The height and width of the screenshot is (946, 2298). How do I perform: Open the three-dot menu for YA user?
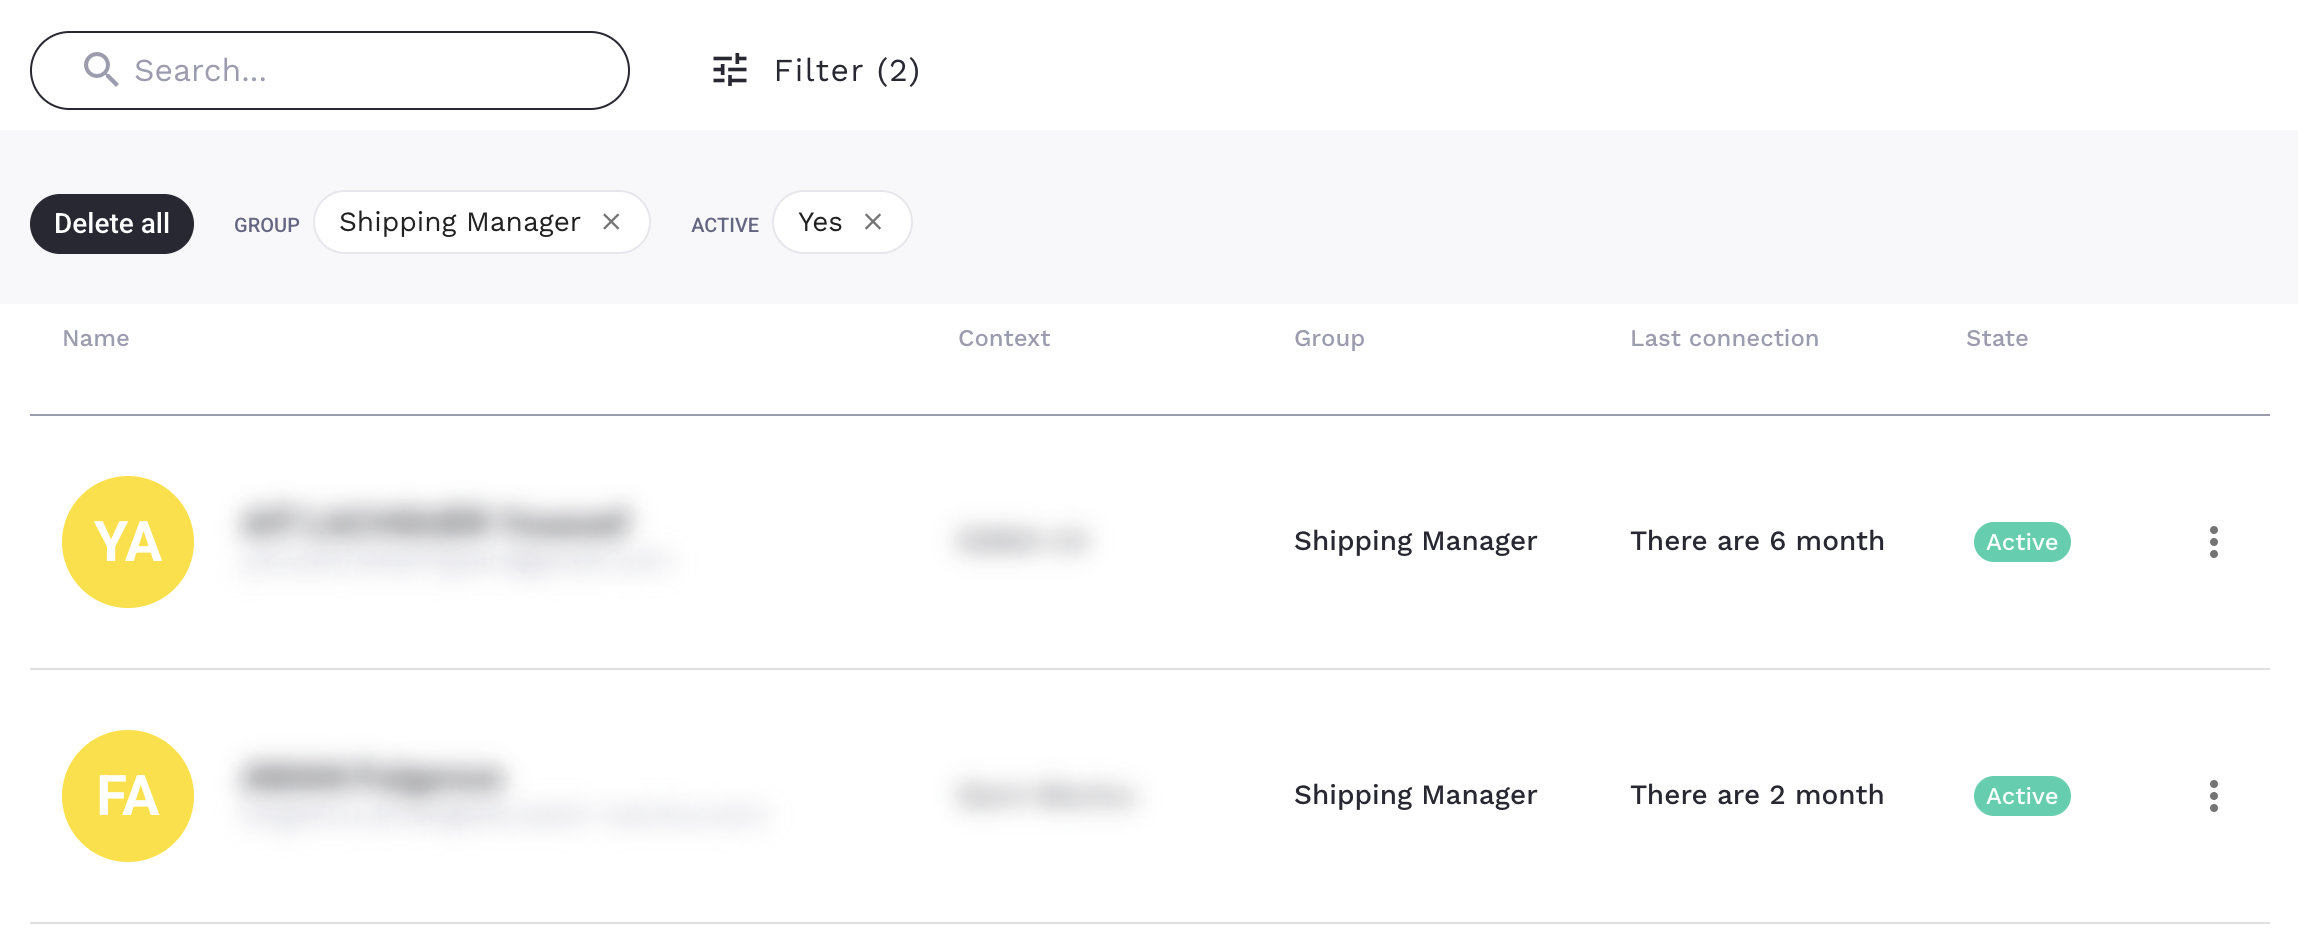2213,542
